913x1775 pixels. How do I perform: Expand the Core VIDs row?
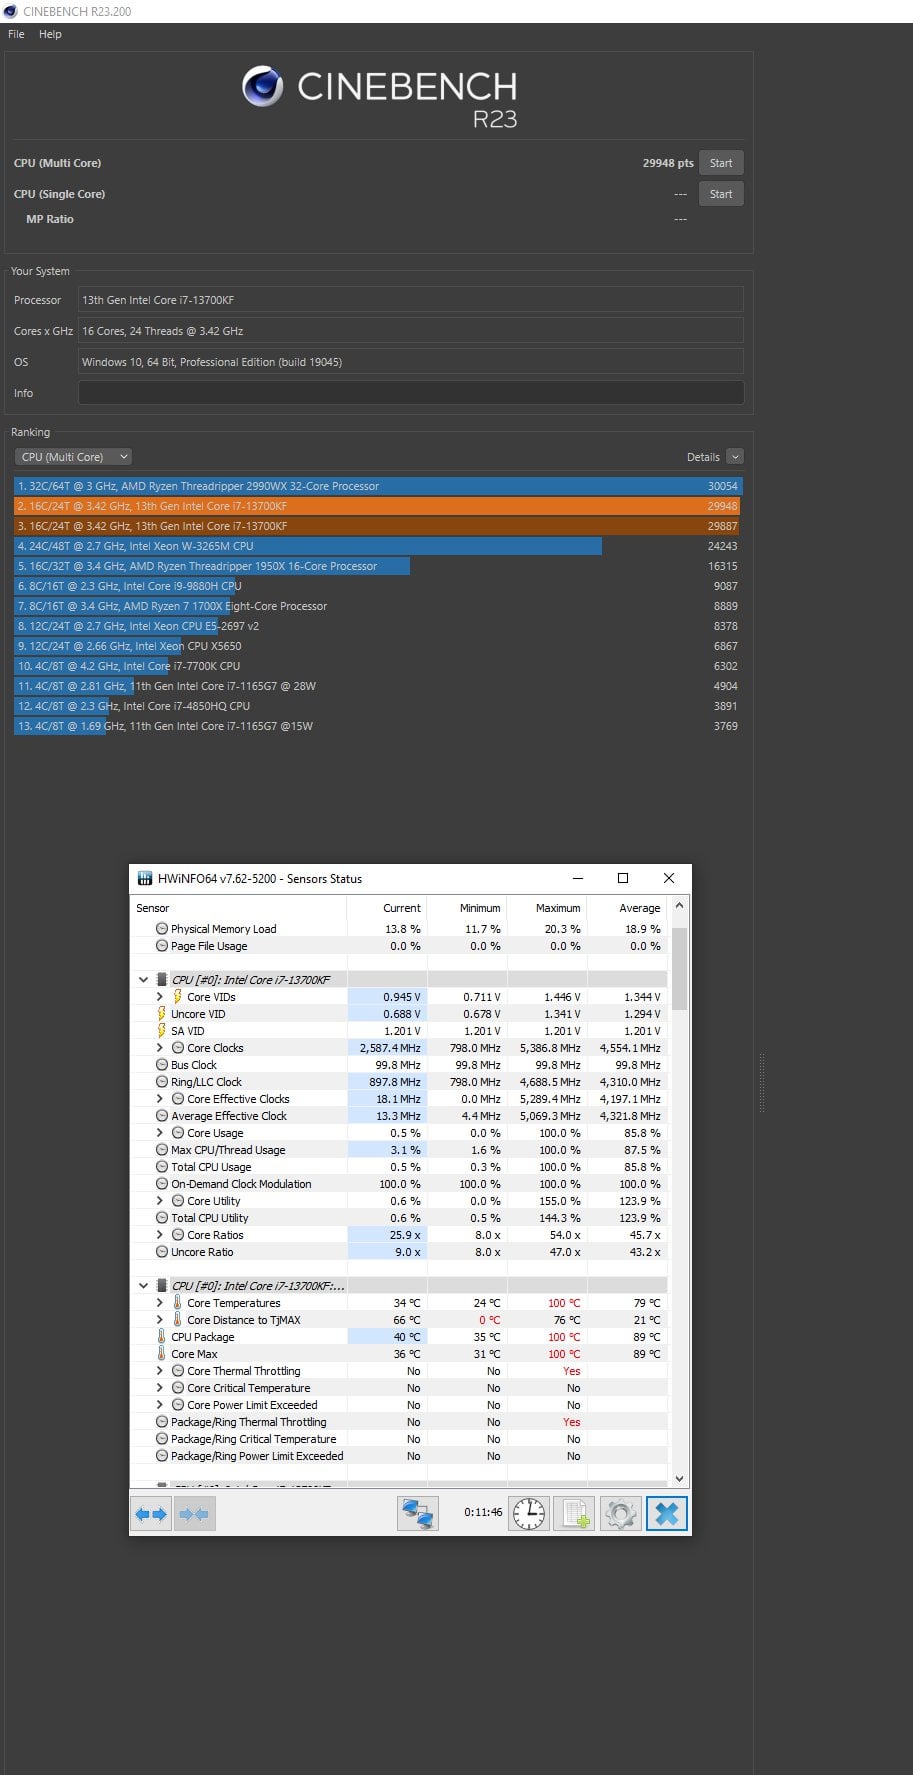pos(160,997)
